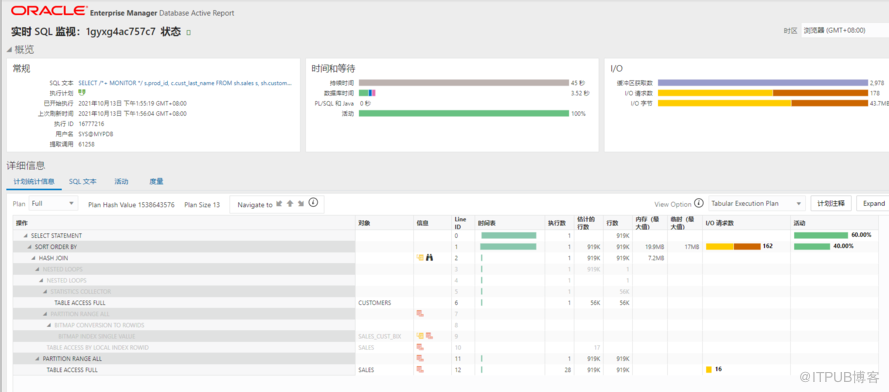Click the 执行数 column header
The width and height of the screenshot is (889, 392).
point(558,222)
